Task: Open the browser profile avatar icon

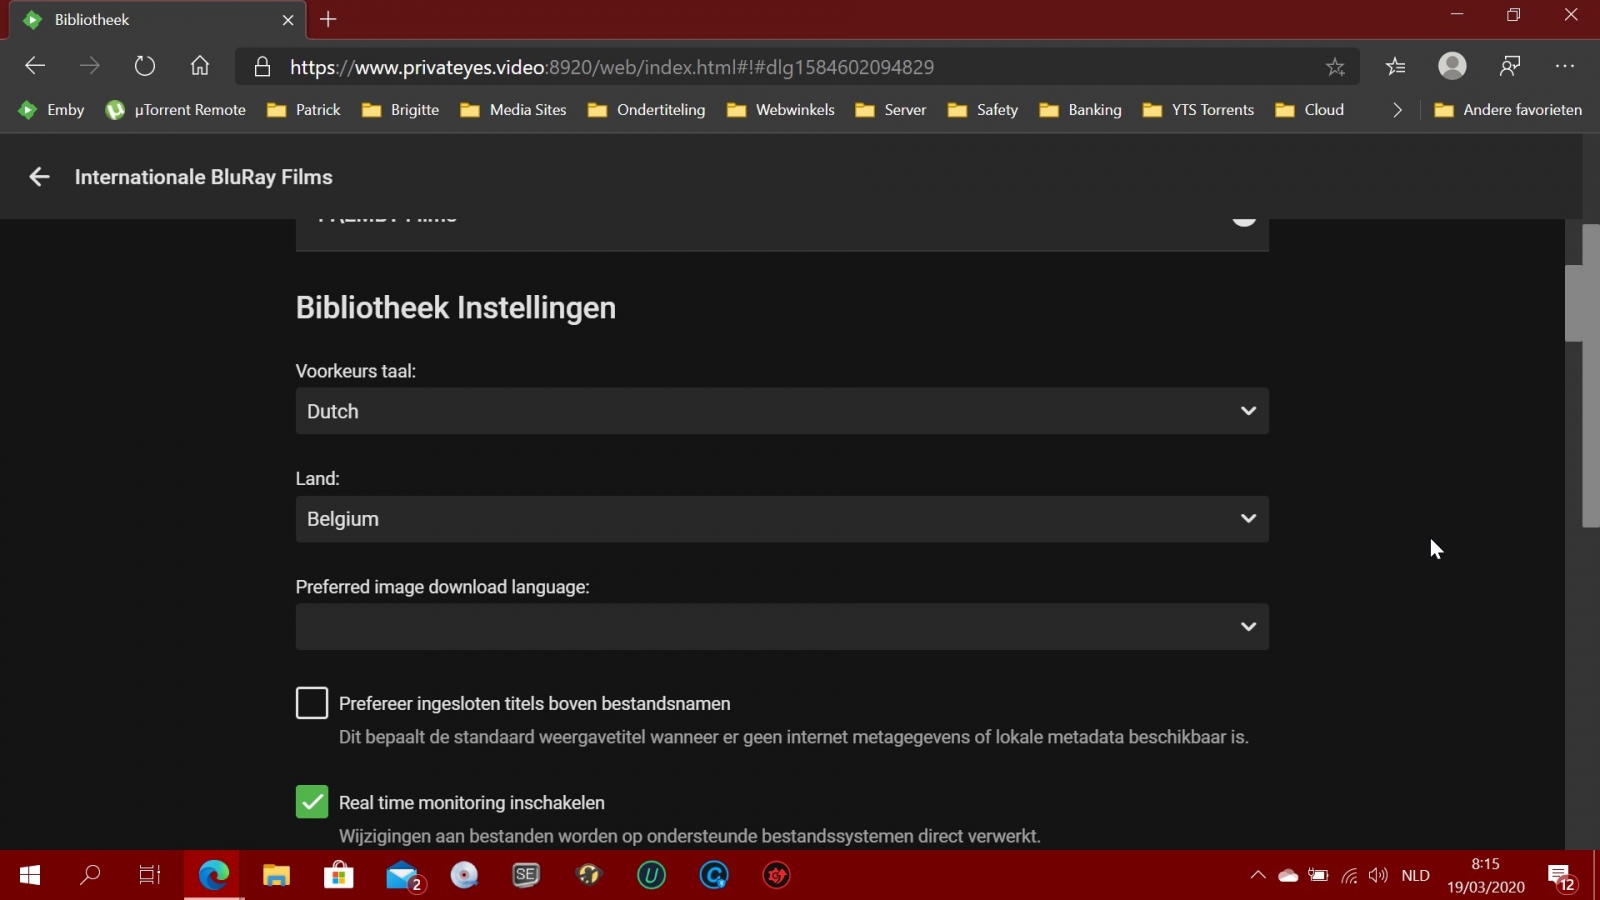Action: (1452, 66)
